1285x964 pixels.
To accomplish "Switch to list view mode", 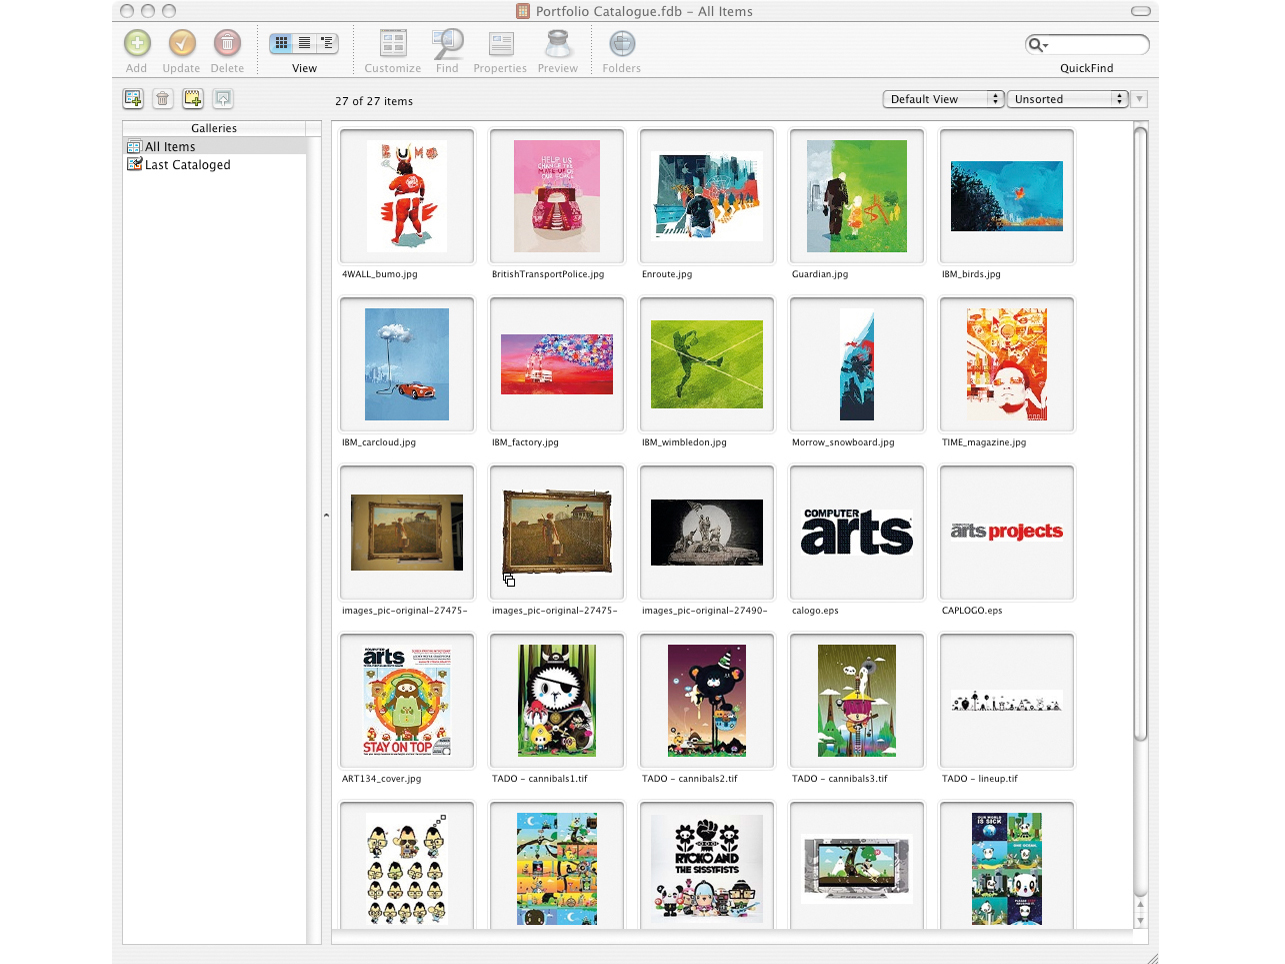I will point(305,43).
